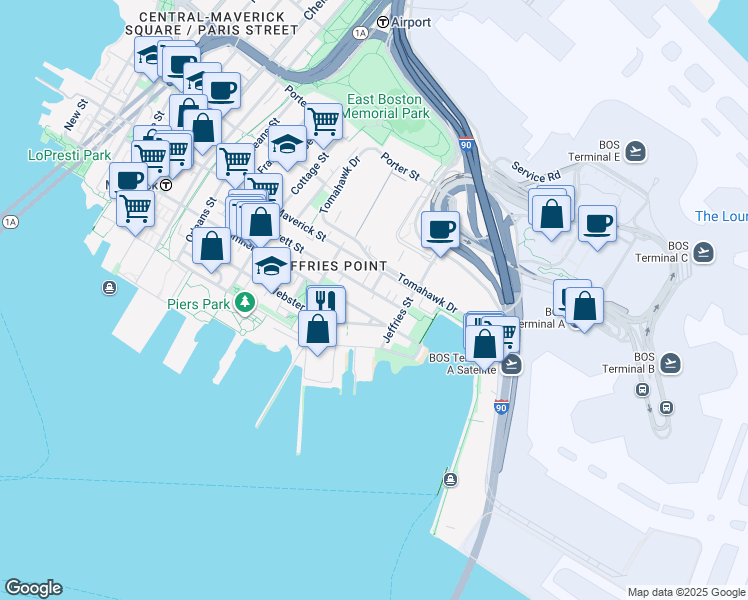Click the graduation cap marker at Jeffries Point
The width and height of the screenshot is (748, 600).
pyautogui.click(x=271, y=267)
